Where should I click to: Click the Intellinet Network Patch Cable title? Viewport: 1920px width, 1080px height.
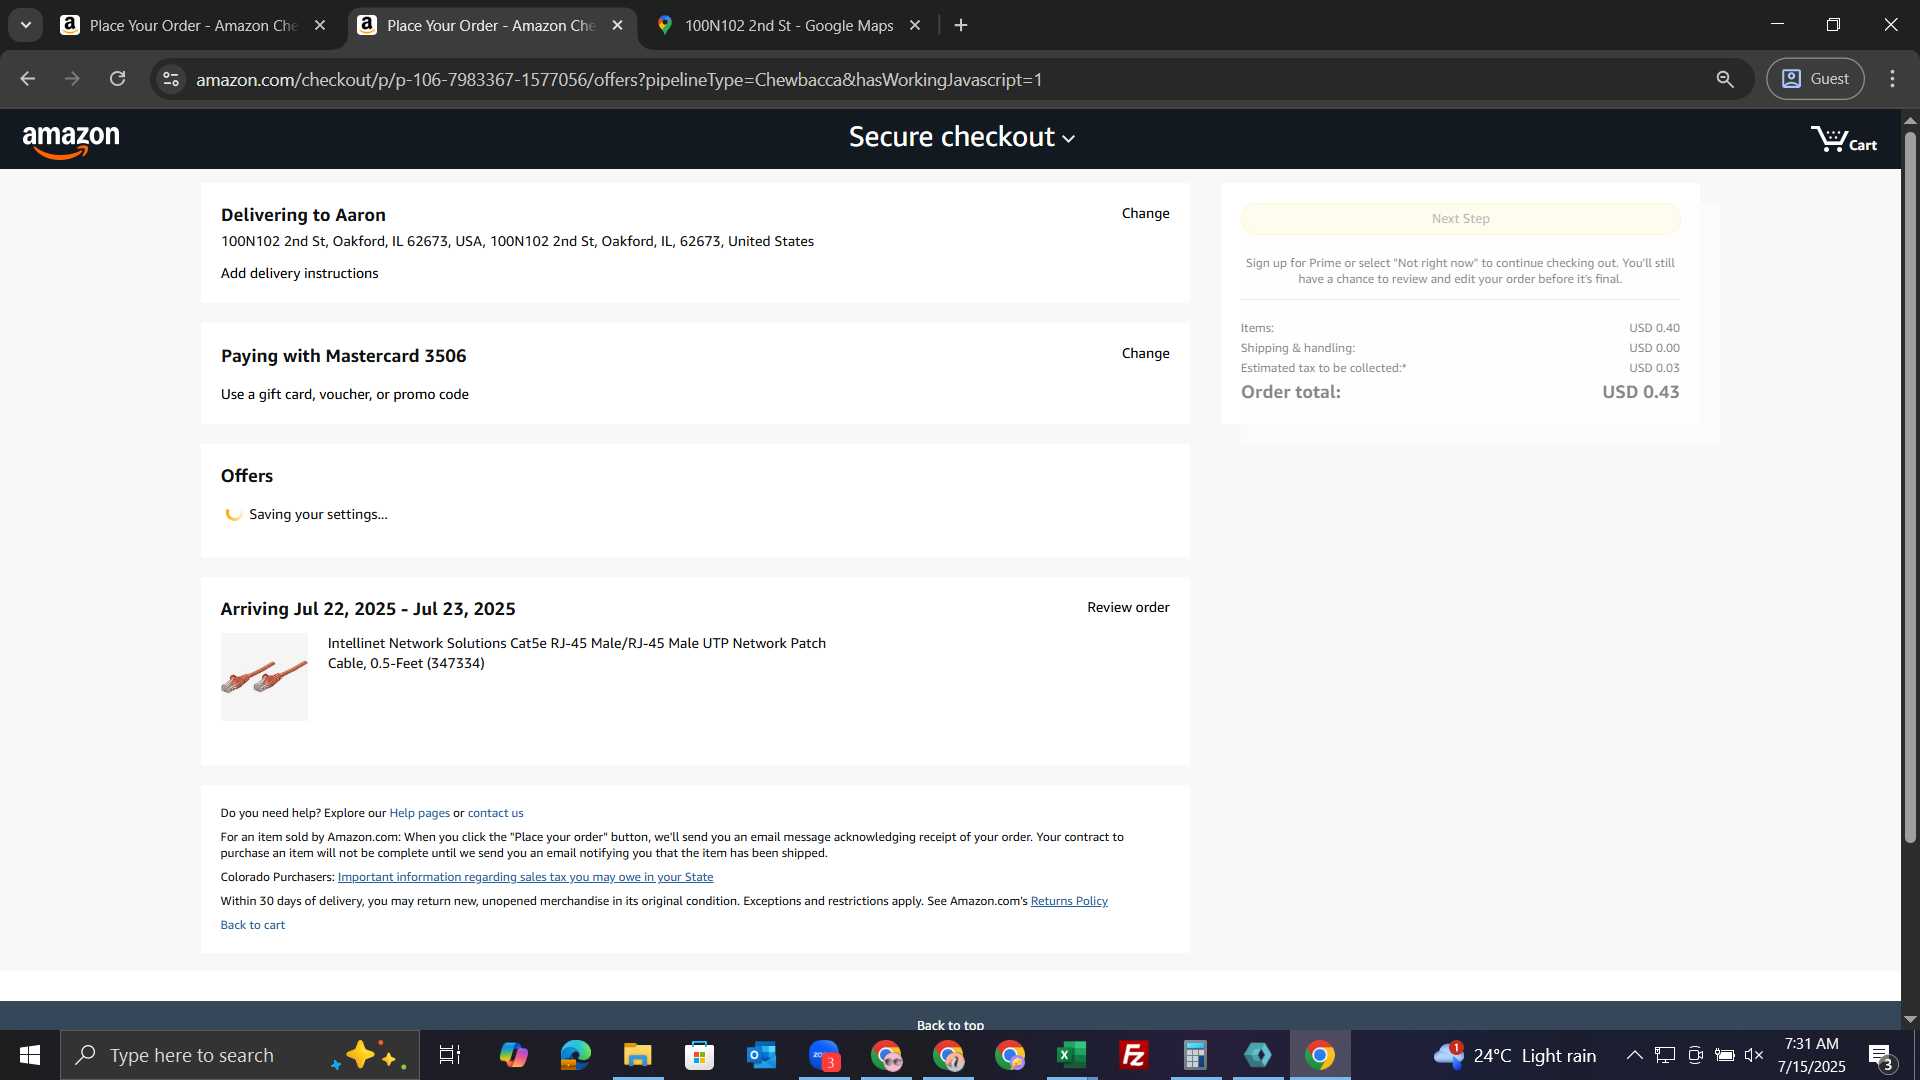click(x=577, y=653)
